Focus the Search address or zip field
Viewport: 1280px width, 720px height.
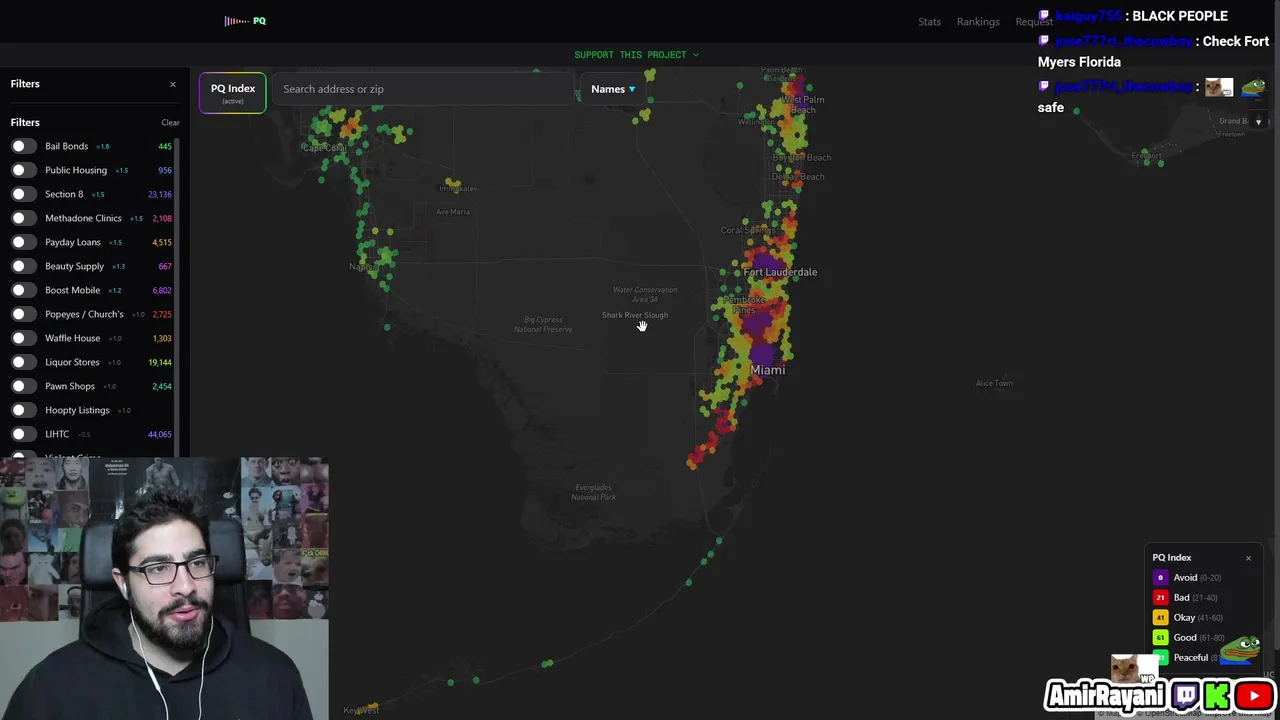coord(422,89)
